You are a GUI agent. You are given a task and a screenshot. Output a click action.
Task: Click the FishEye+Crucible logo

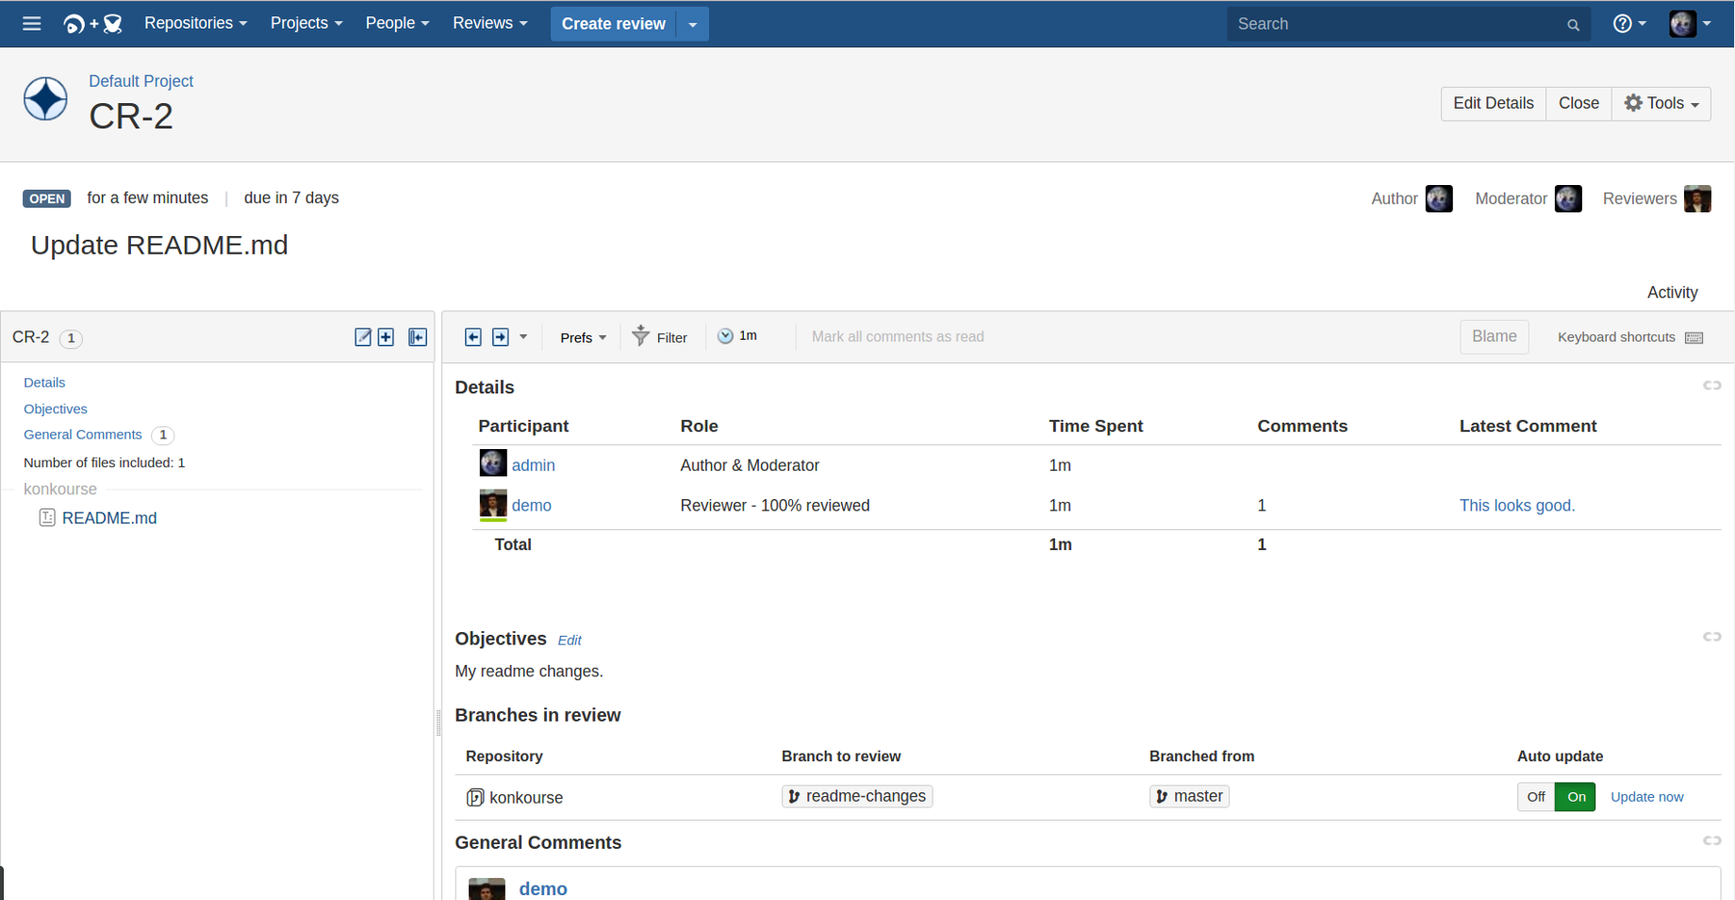pos(92,23)
